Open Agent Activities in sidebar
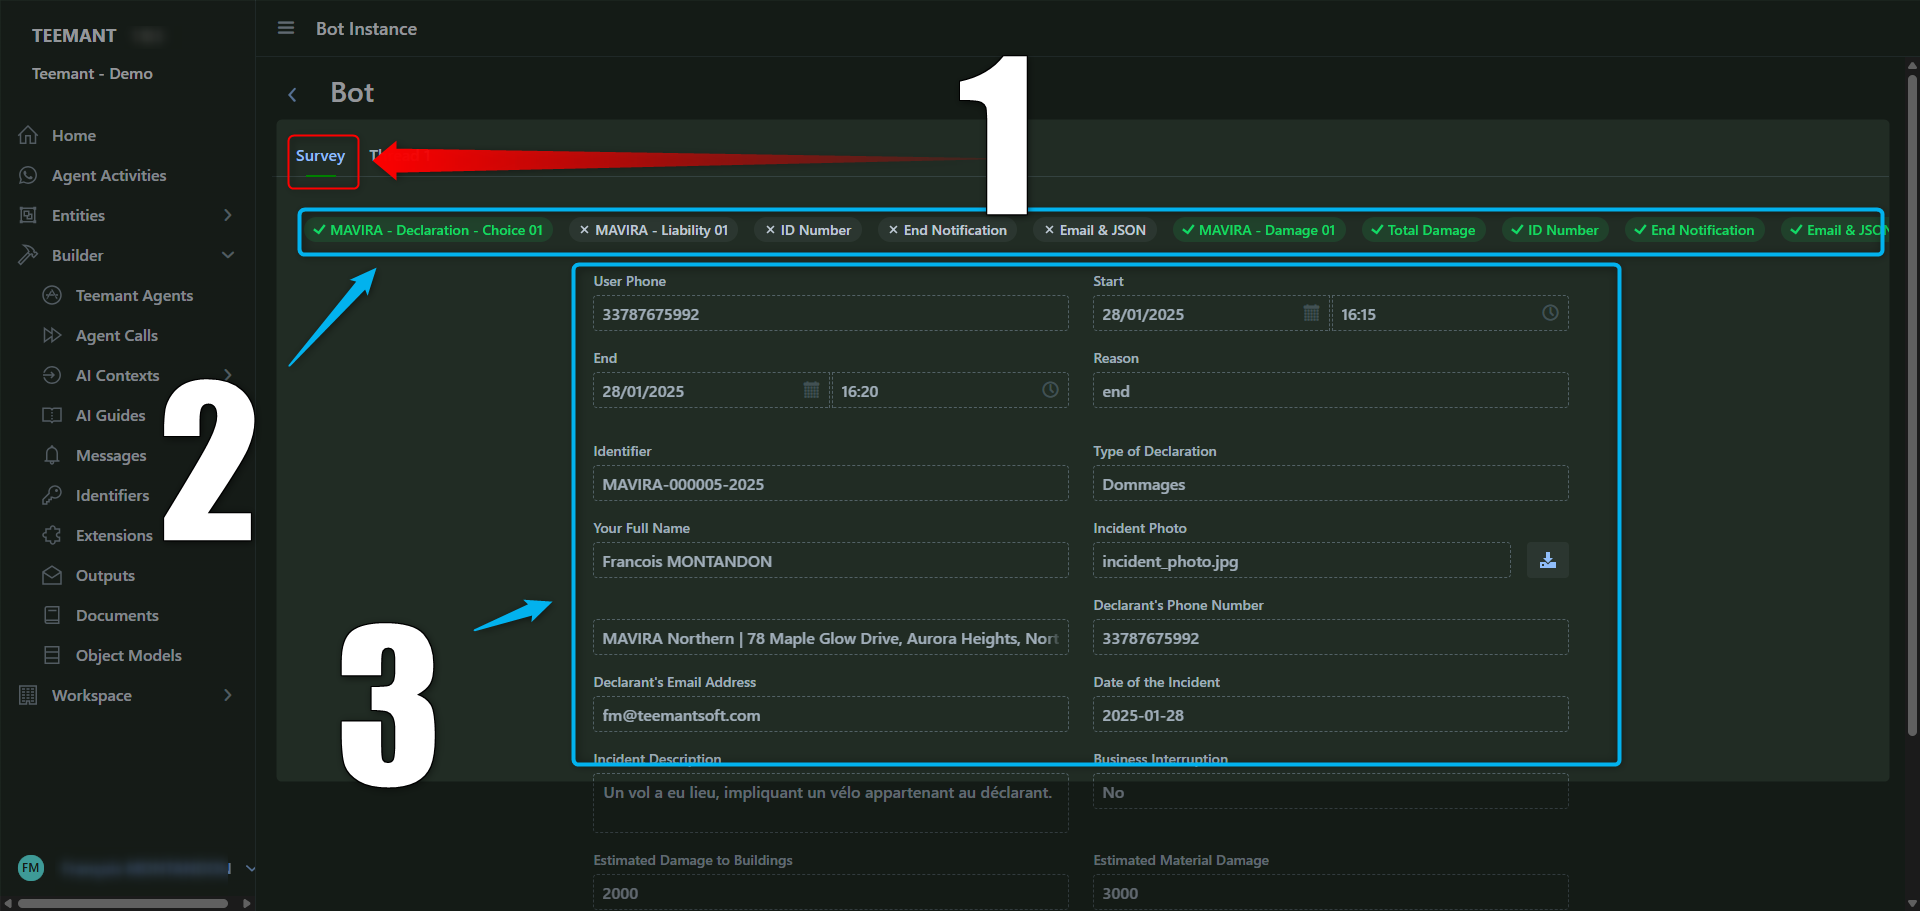Screen dimensions: 1920x911 pos(108,176)
